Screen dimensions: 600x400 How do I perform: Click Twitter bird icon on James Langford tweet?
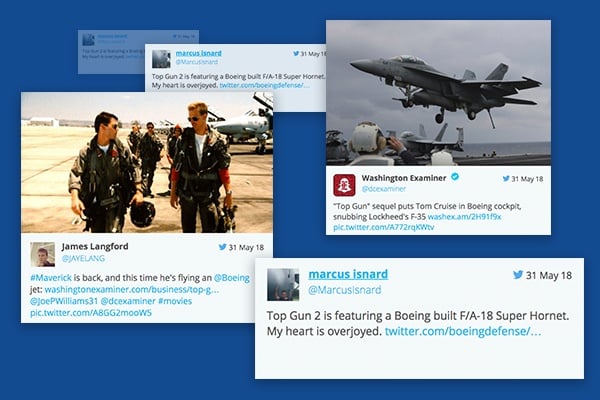coord(222,247)
